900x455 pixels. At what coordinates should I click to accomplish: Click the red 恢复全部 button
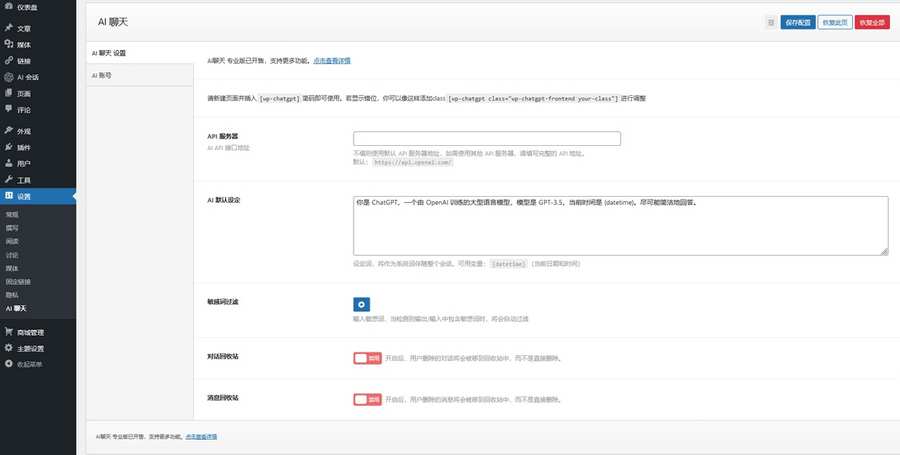point(872,22)
